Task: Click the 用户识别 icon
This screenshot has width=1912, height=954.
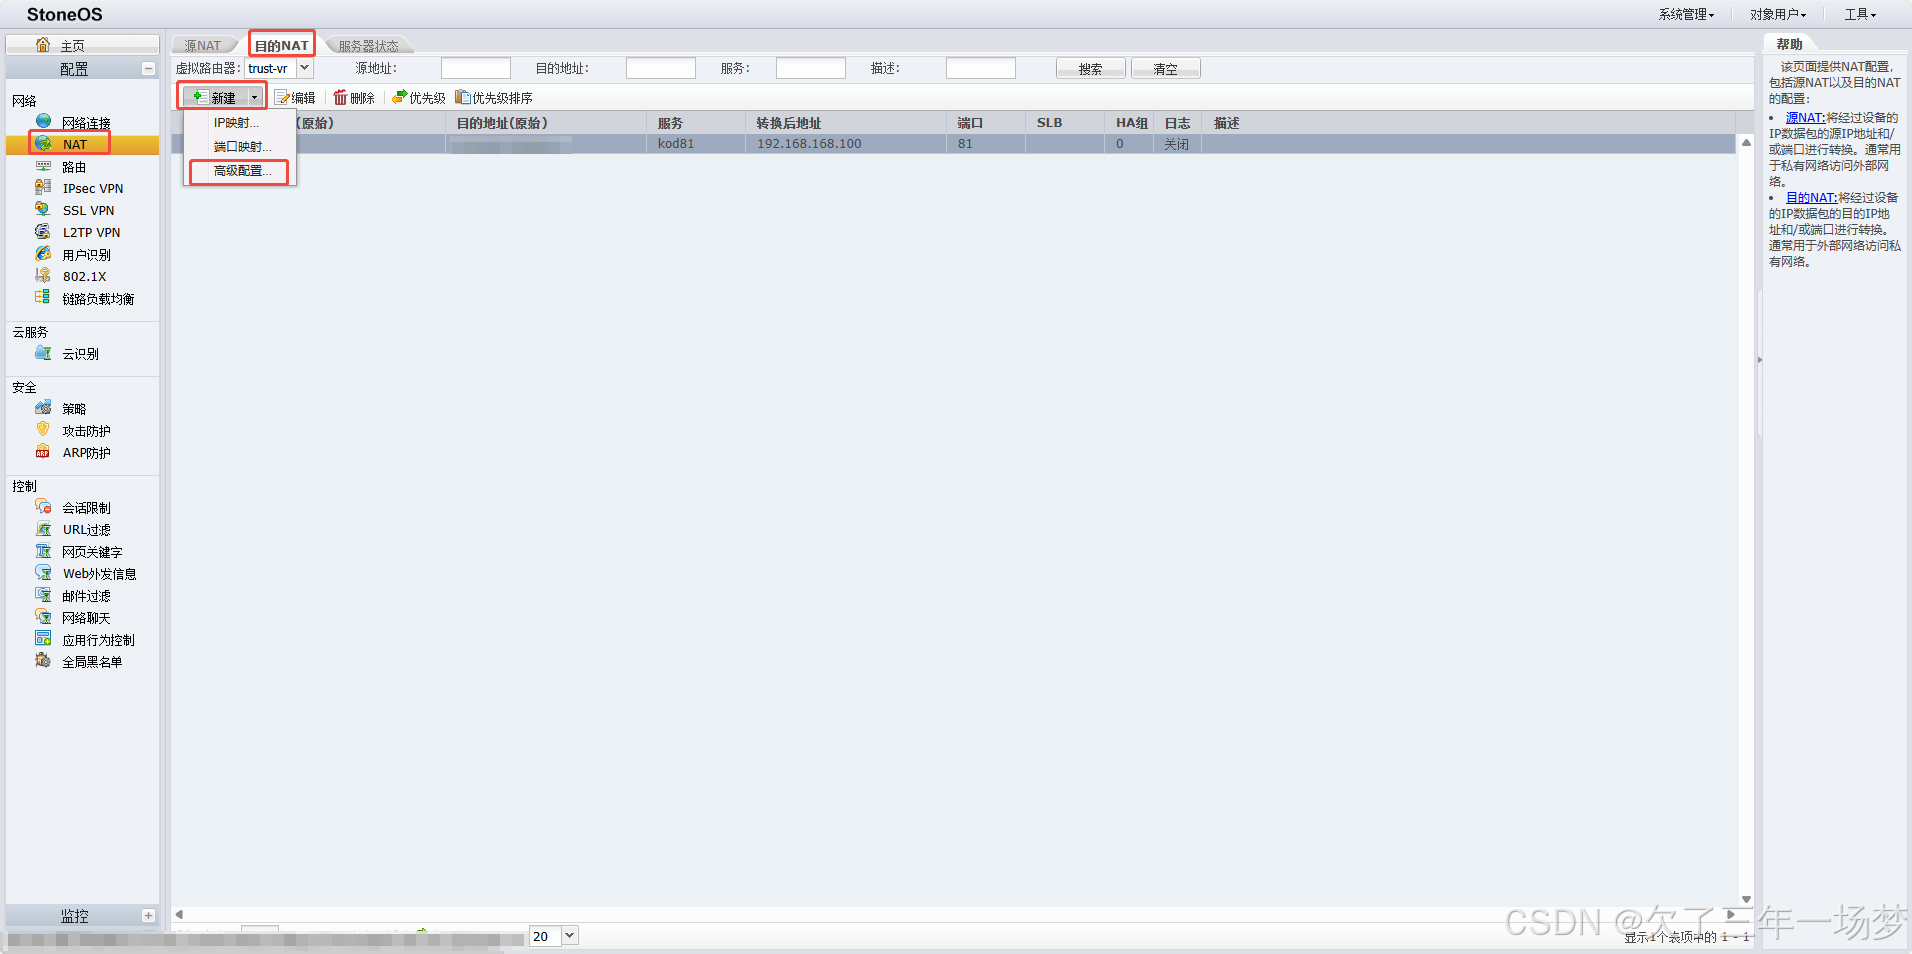Action: click(43, 254)
